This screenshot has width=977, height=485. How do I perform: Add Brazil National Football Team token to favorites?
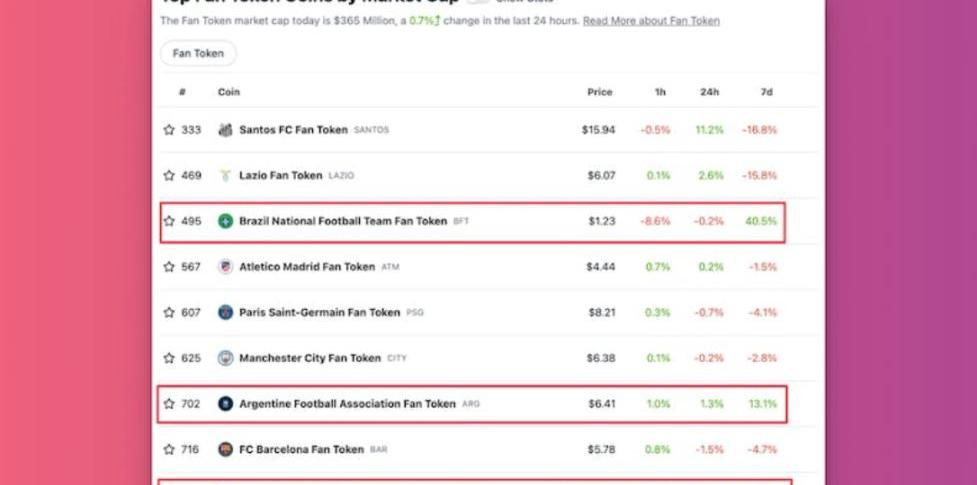click(x=169, y=221)
